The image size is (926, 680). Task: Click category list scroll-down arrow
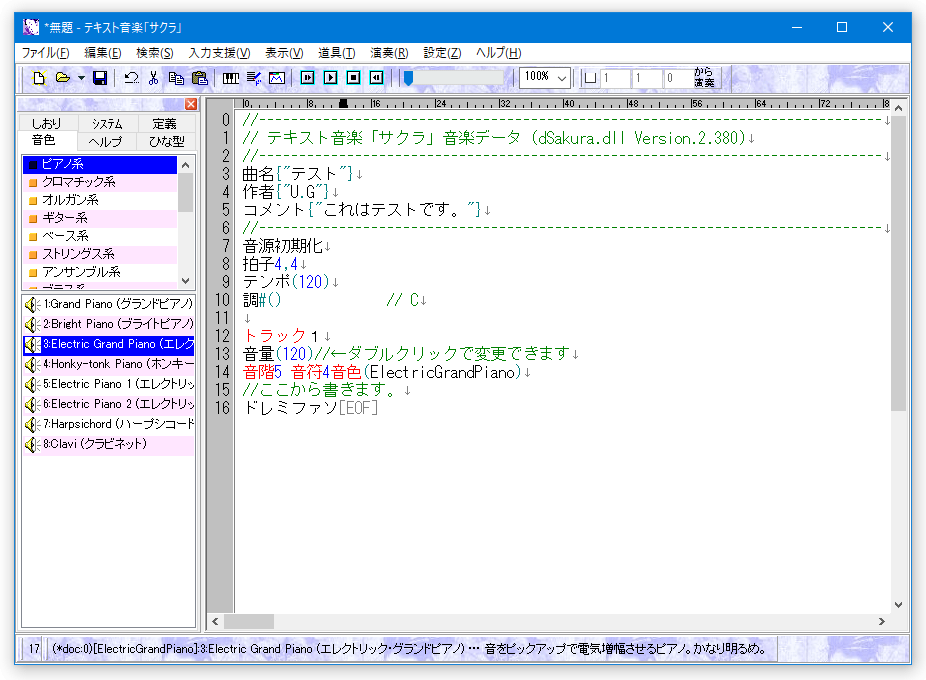[x=185, y=281]
